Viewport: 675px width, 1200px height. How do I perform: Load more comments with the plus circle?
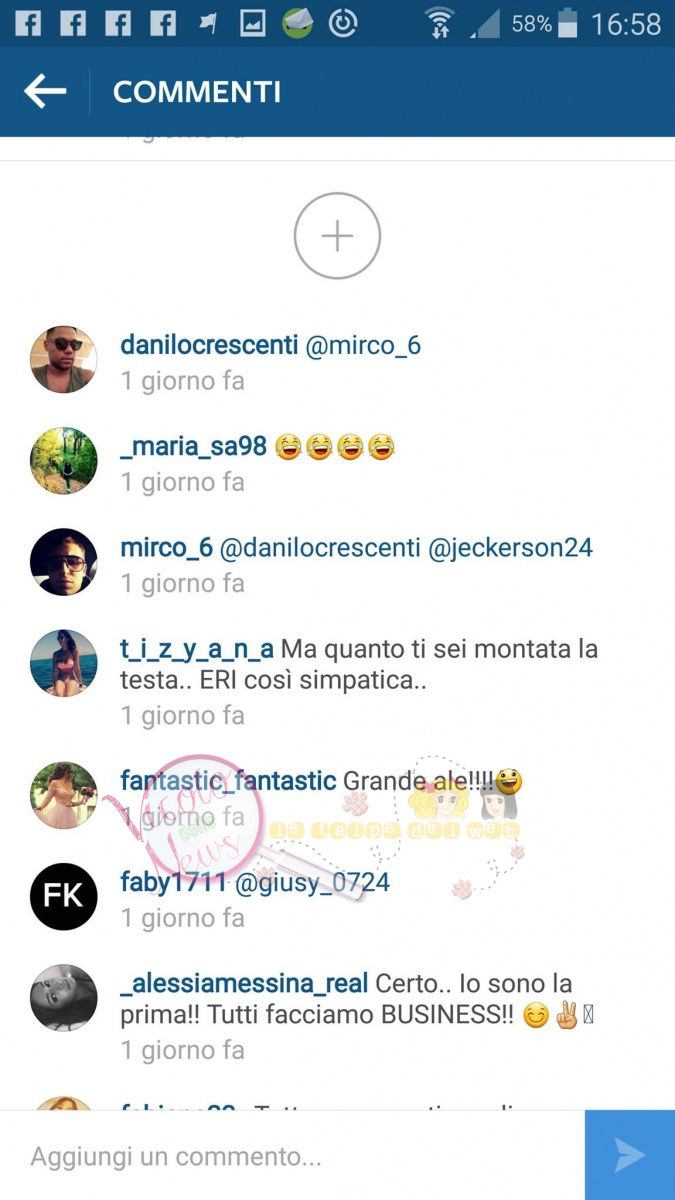pos(337,236)
